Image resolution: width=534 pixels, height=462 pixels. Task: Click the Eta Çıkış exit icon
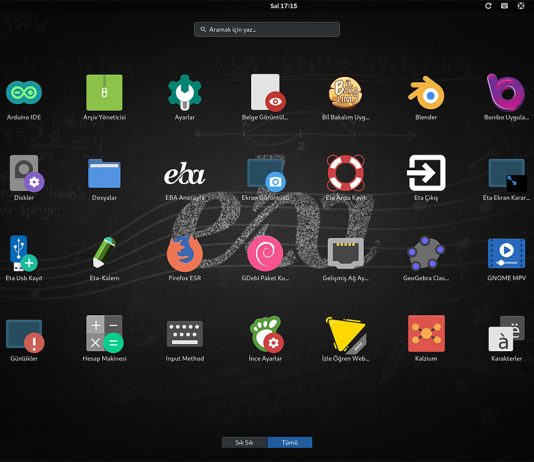426,173
